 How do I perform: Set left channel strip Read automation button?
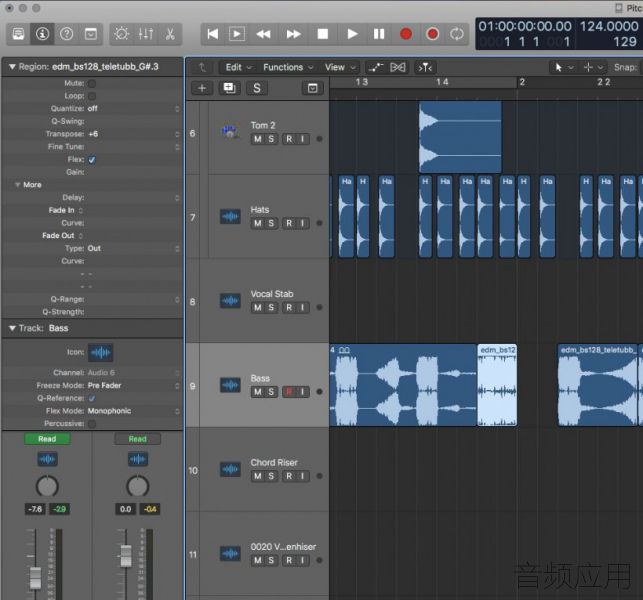(47, 439)
